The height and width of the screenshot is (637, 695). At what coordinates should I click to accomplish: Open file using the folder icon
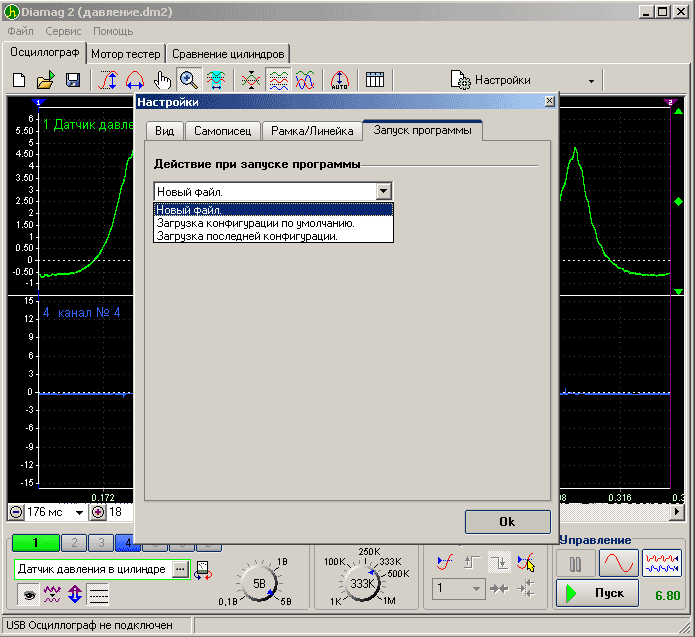46,80
